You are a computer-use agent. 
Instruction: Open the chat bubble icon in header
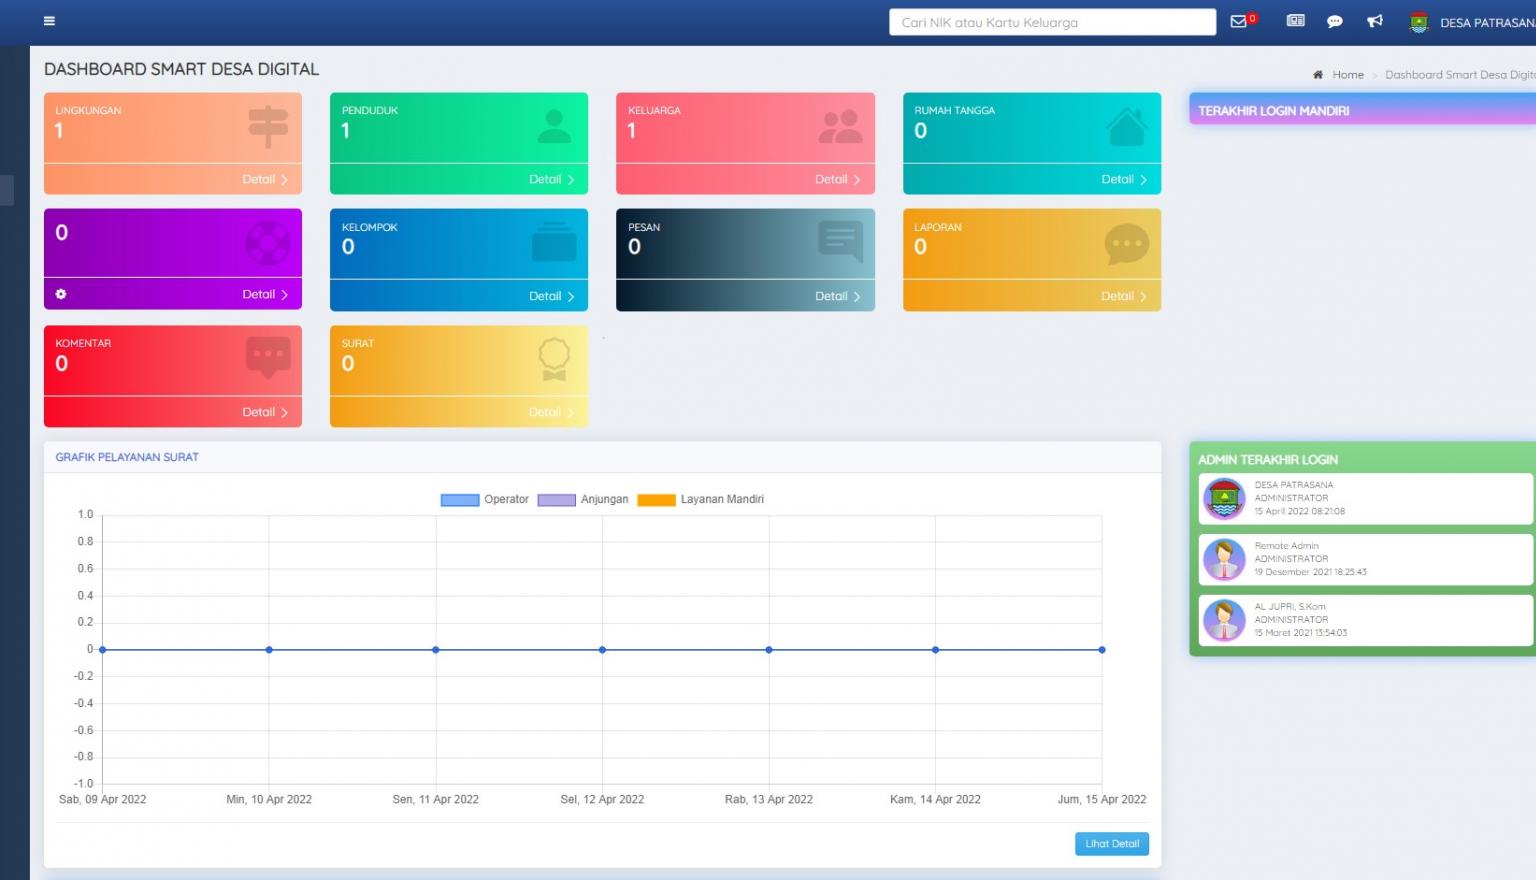tap(1334, 21)
